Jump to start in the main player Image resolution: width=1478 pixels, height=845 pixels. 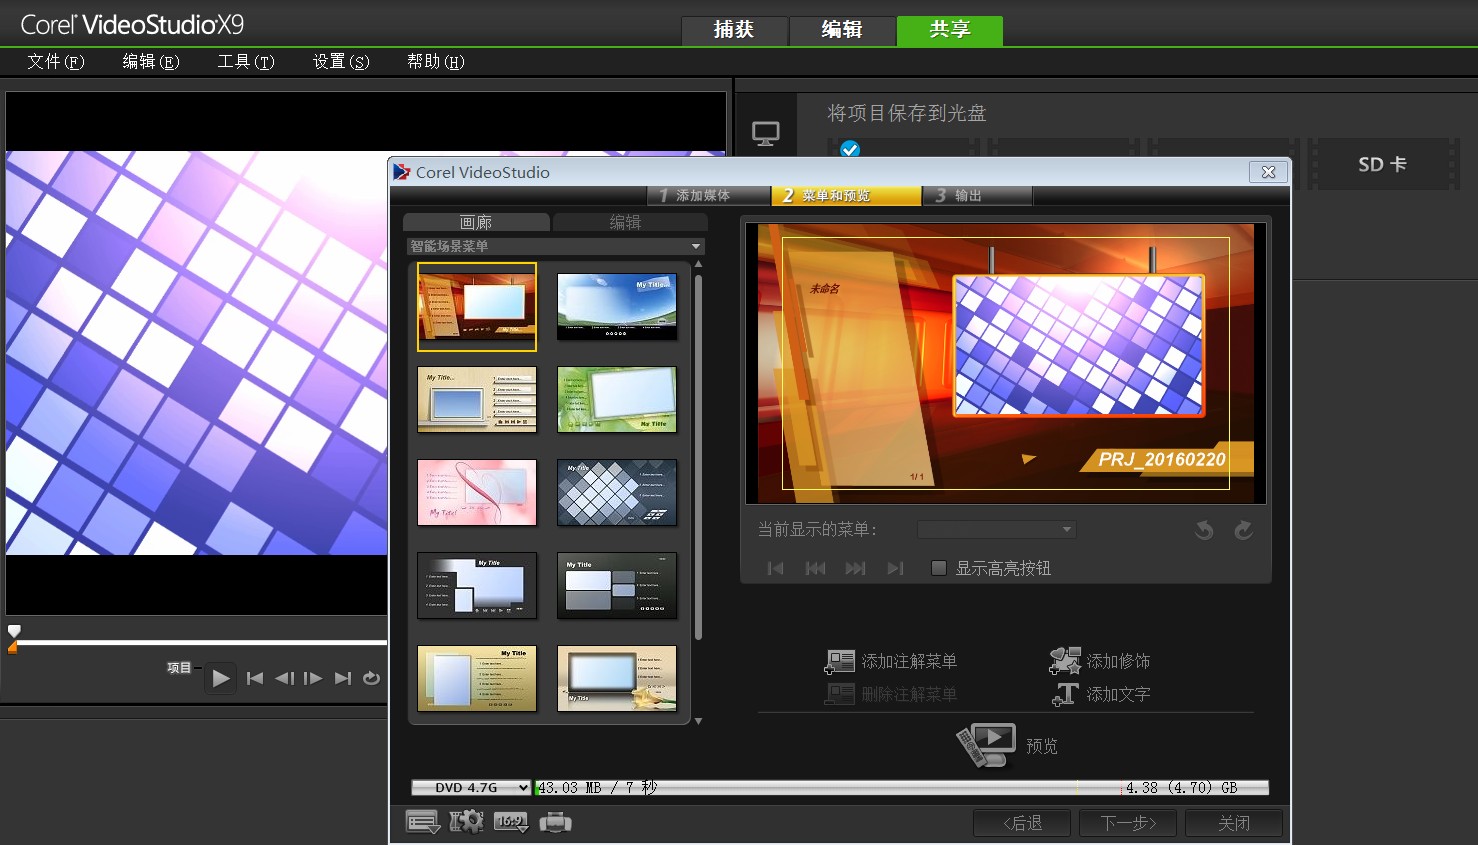[x=255, y=678]
